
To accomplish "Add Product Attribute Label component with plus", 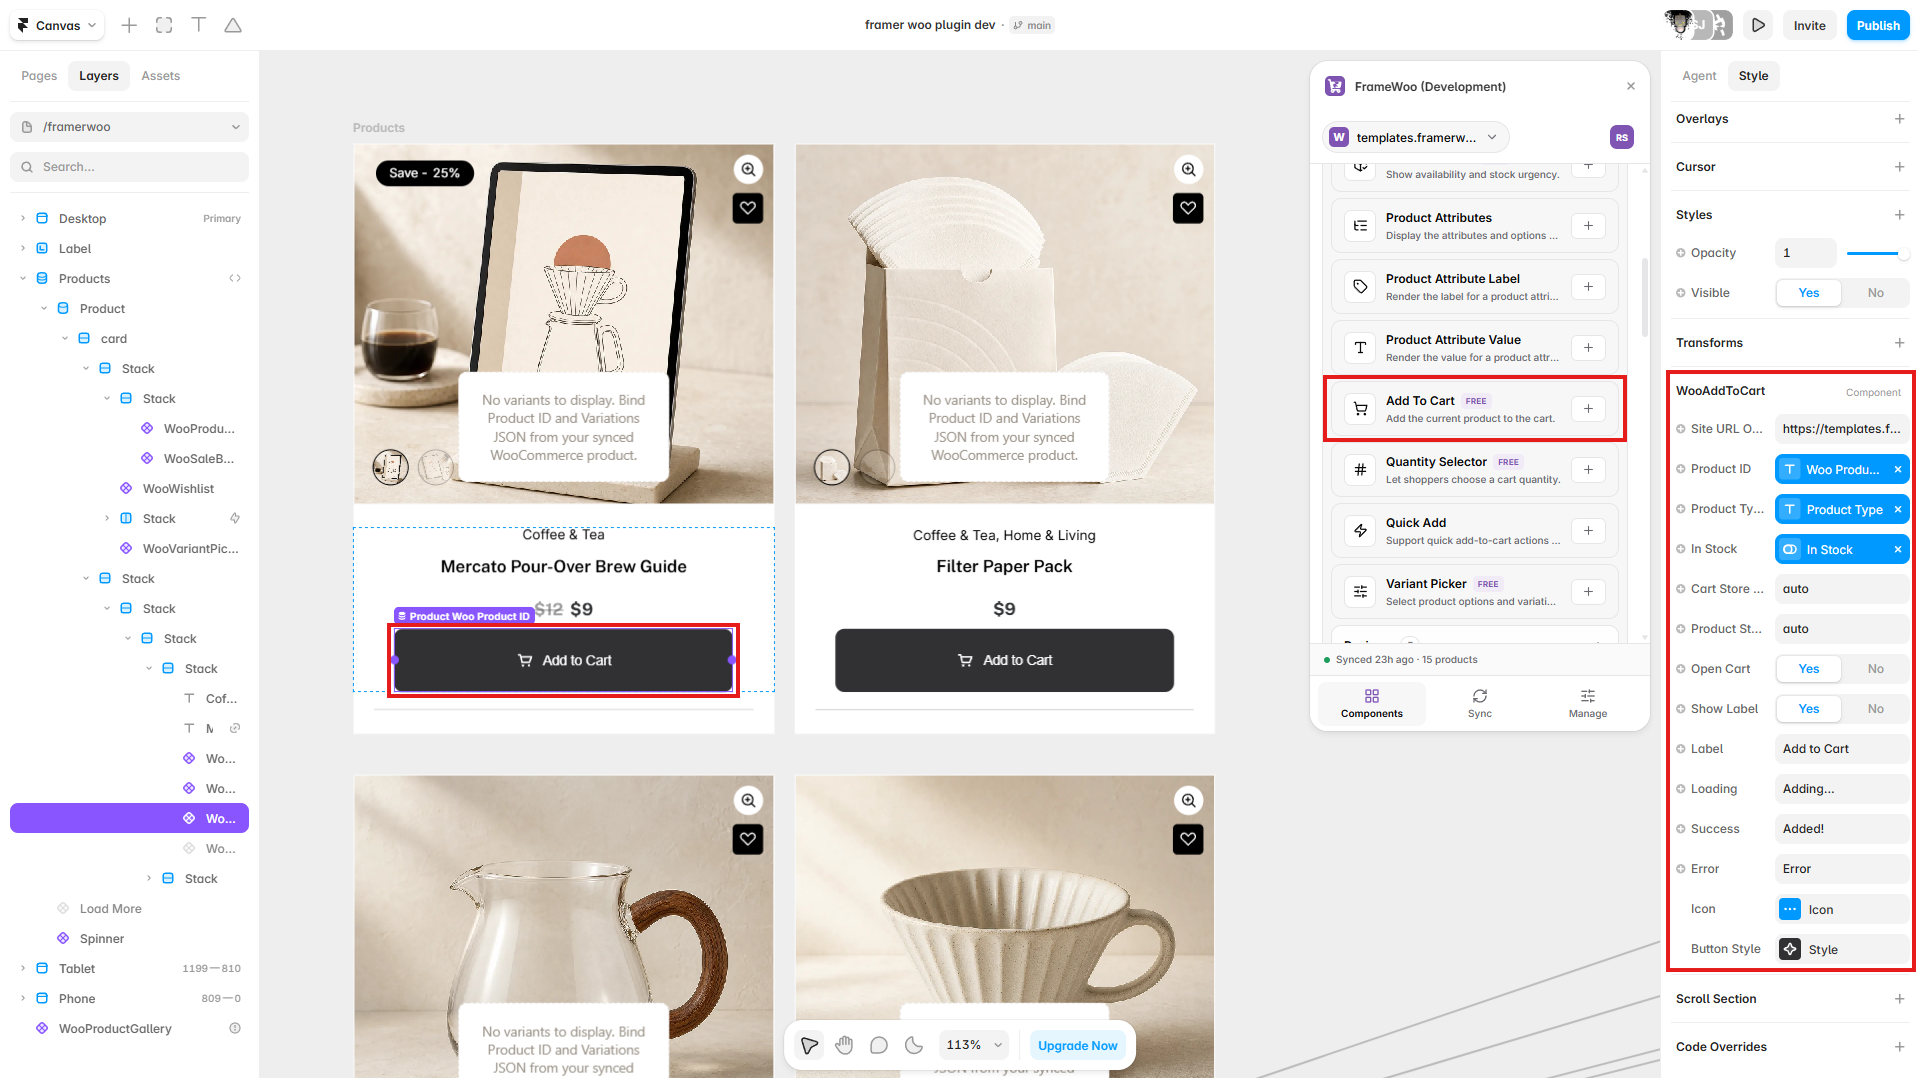I will (1588, 287).
